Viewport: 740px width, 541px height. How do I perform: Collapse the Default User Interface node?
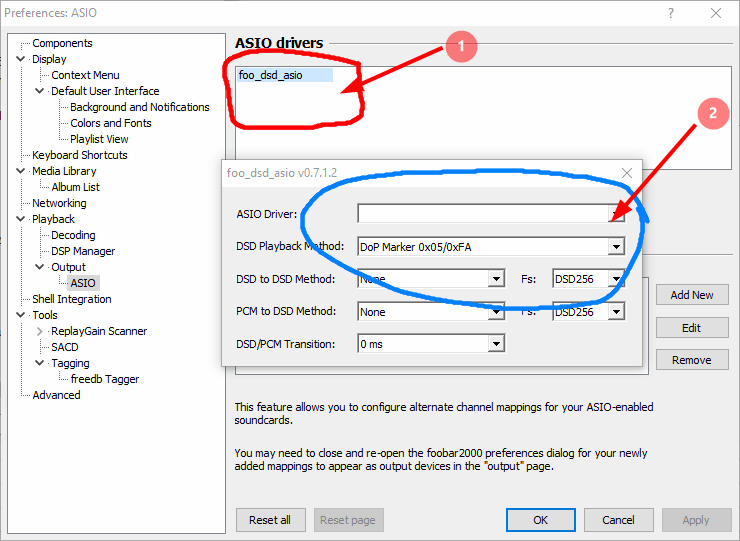(40, 91)
